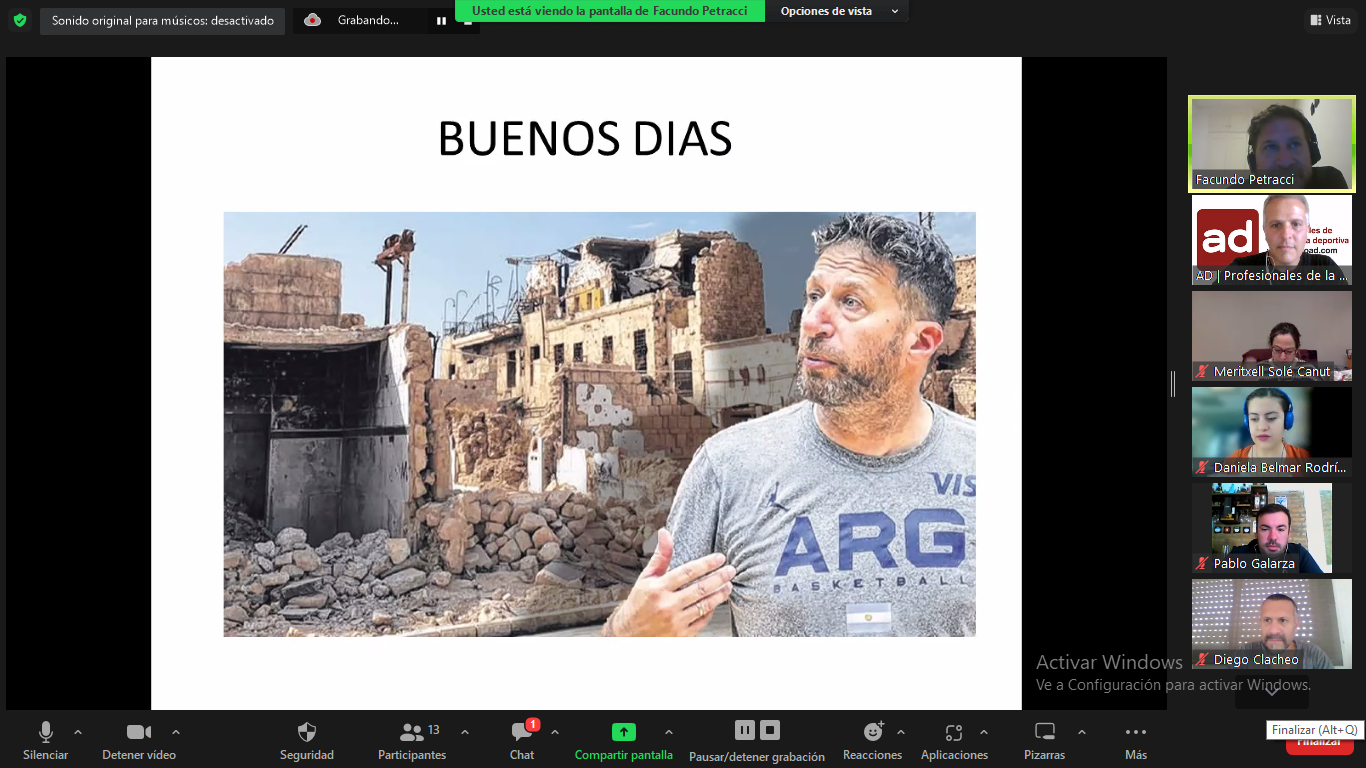
Task: Click the green Share Screen icon
Action: pos(623,732)
